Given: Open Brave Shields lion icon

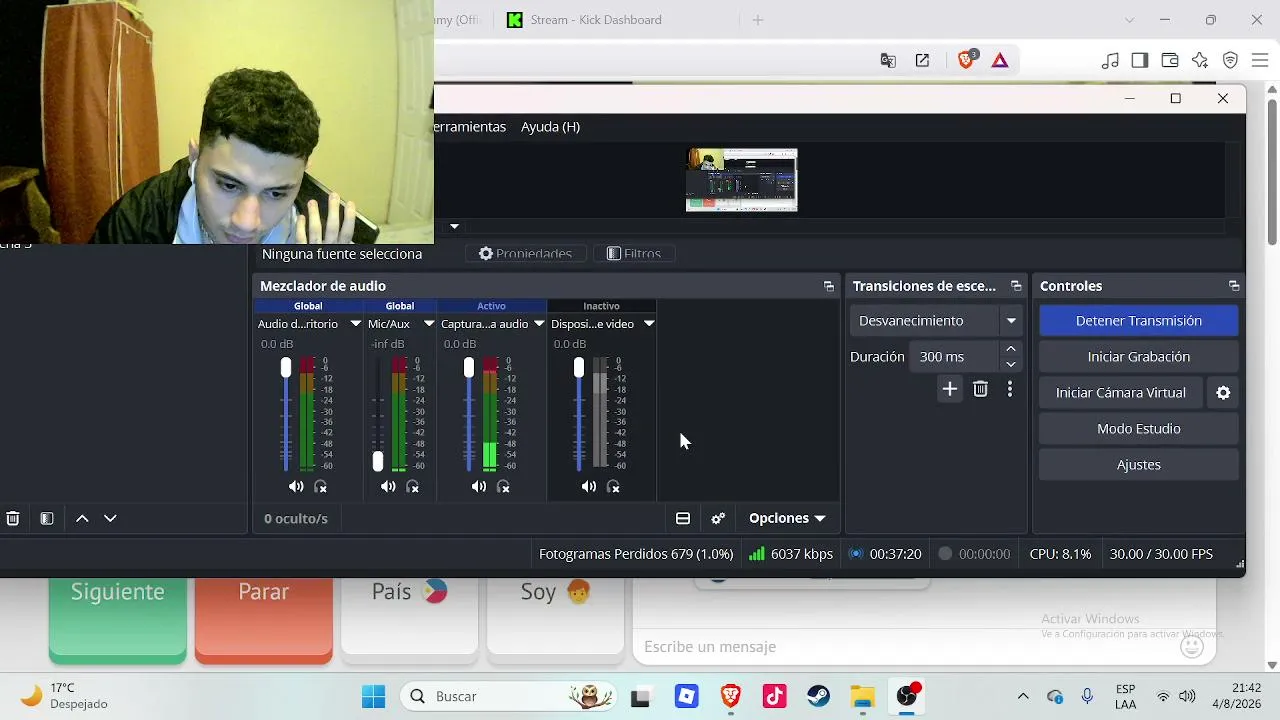Looking at the screenshot, I should (x=966, y=60).
